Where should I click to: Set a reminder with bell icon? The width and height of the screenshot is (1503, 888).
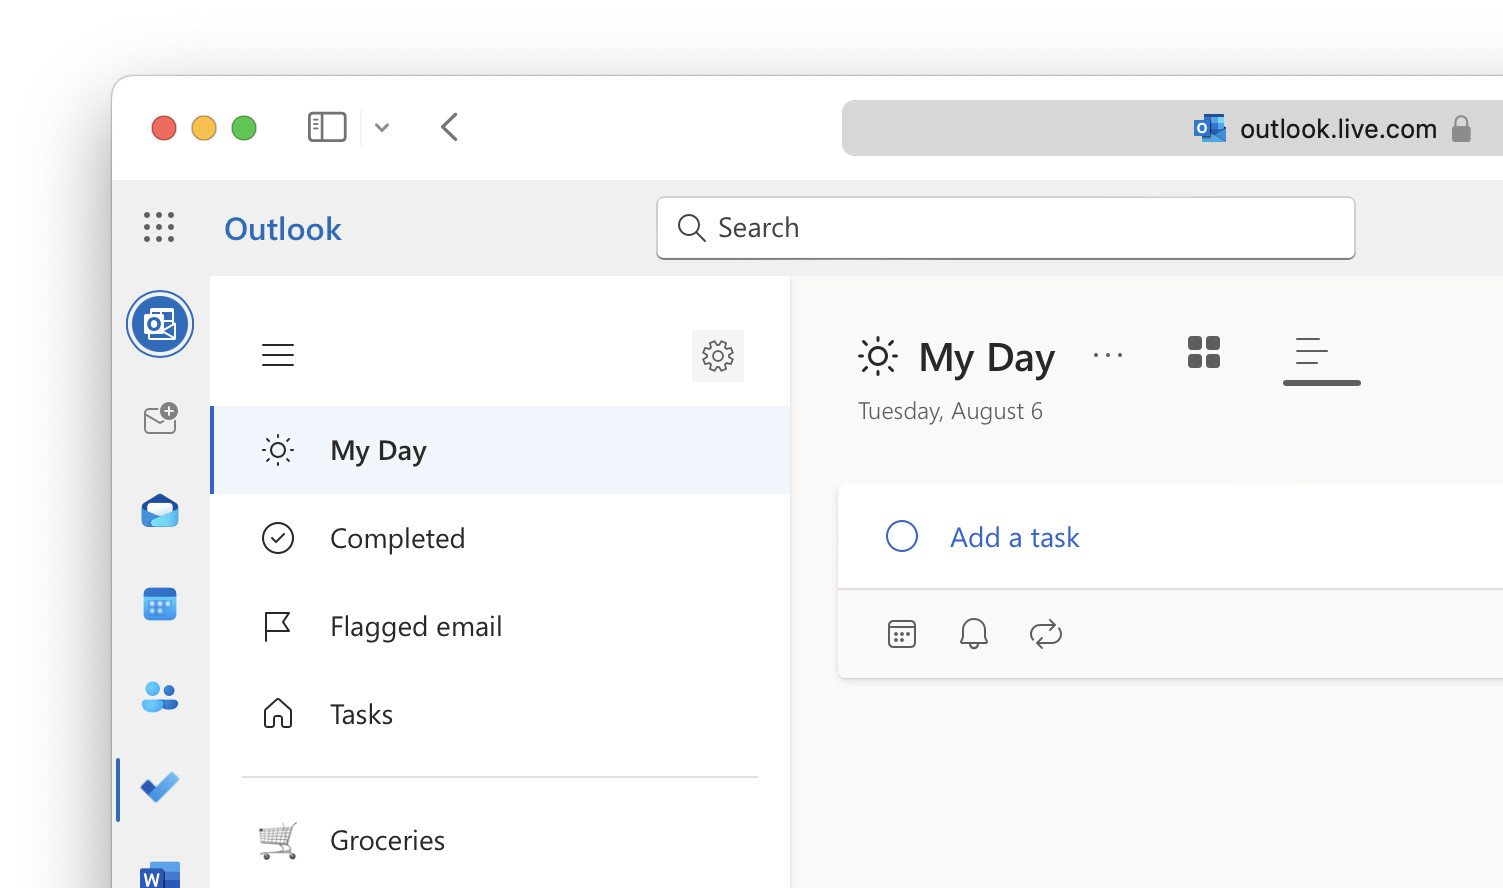tap(974, 634)
